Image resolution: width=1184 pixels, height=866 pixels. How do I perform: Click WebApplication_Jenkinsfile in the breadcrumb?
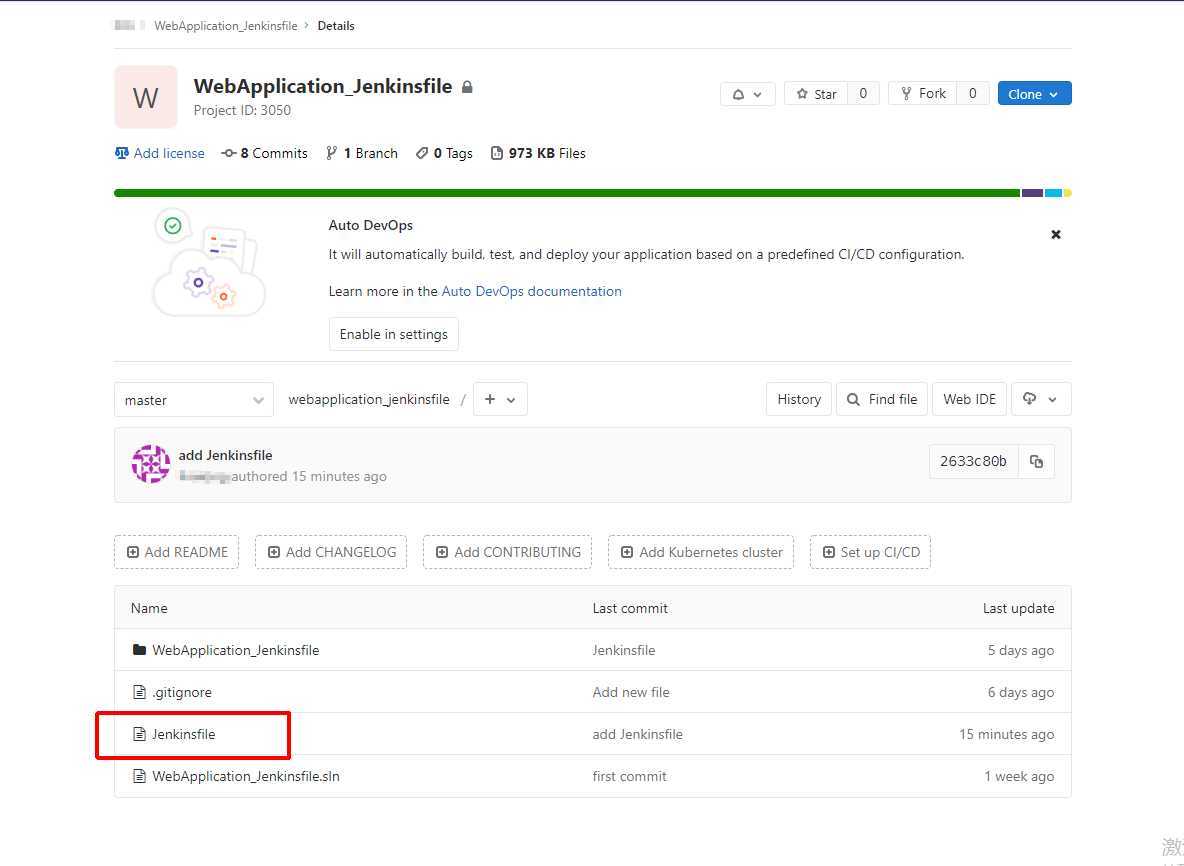(226, 26)
